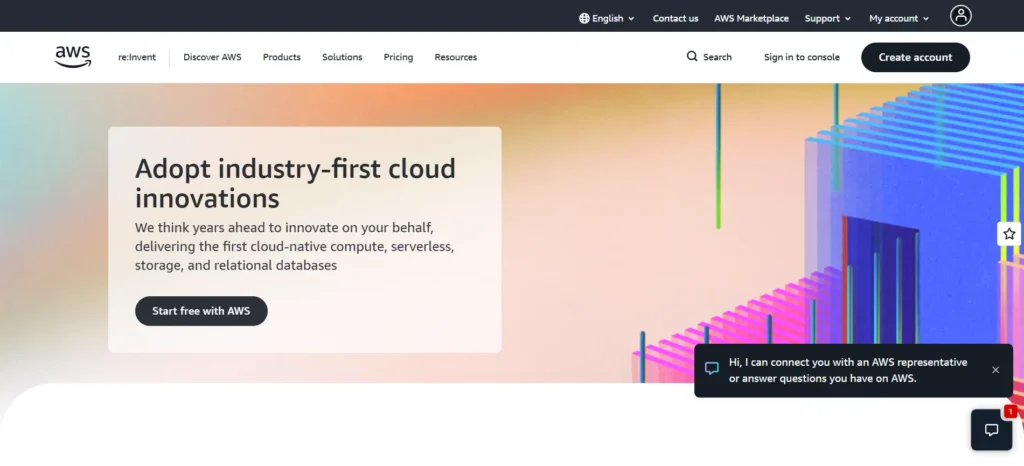Open the Pricing menu
The width and height of the screenshot is (1024, 466).
click(398, 57)
